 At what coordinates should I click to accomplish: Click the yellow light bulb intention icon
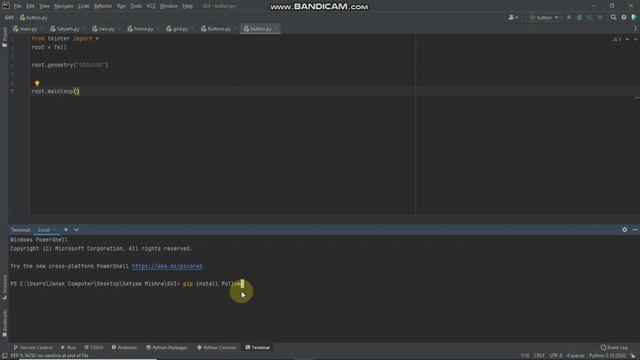pyautogui.click(x=37, y=84)
